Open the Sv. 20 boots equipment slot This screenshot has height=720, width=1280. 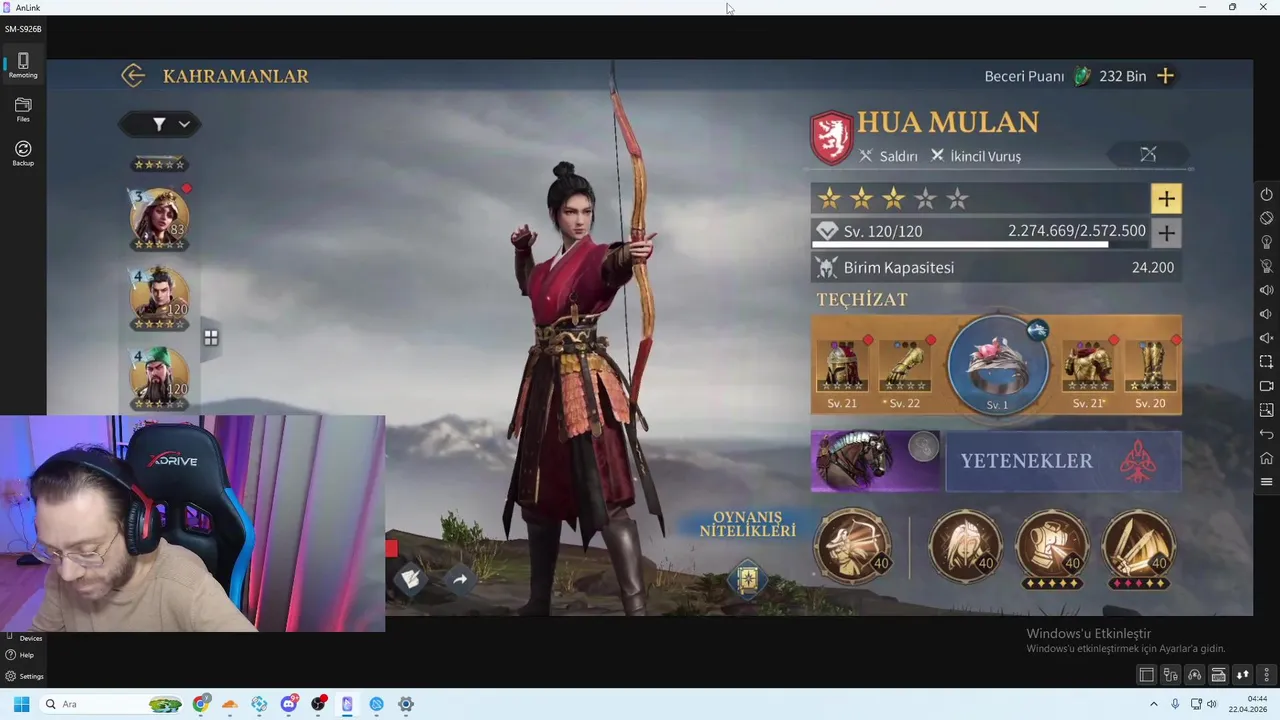tap(1150, 366)
